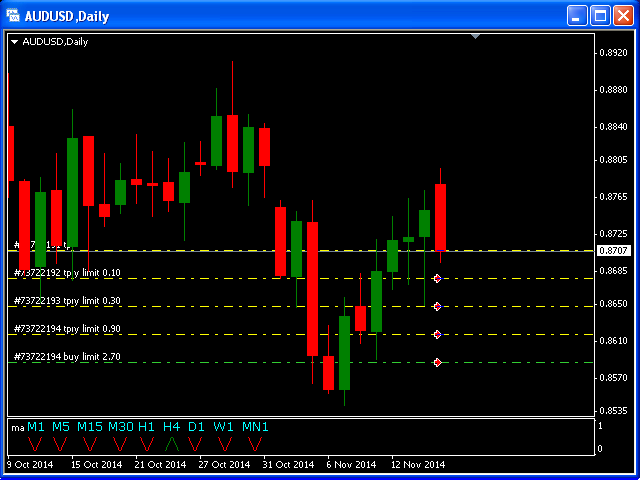This screenshot has height=480, width=640.
Task: Click the 0.8725 price axis label
Action: (613, 234)
